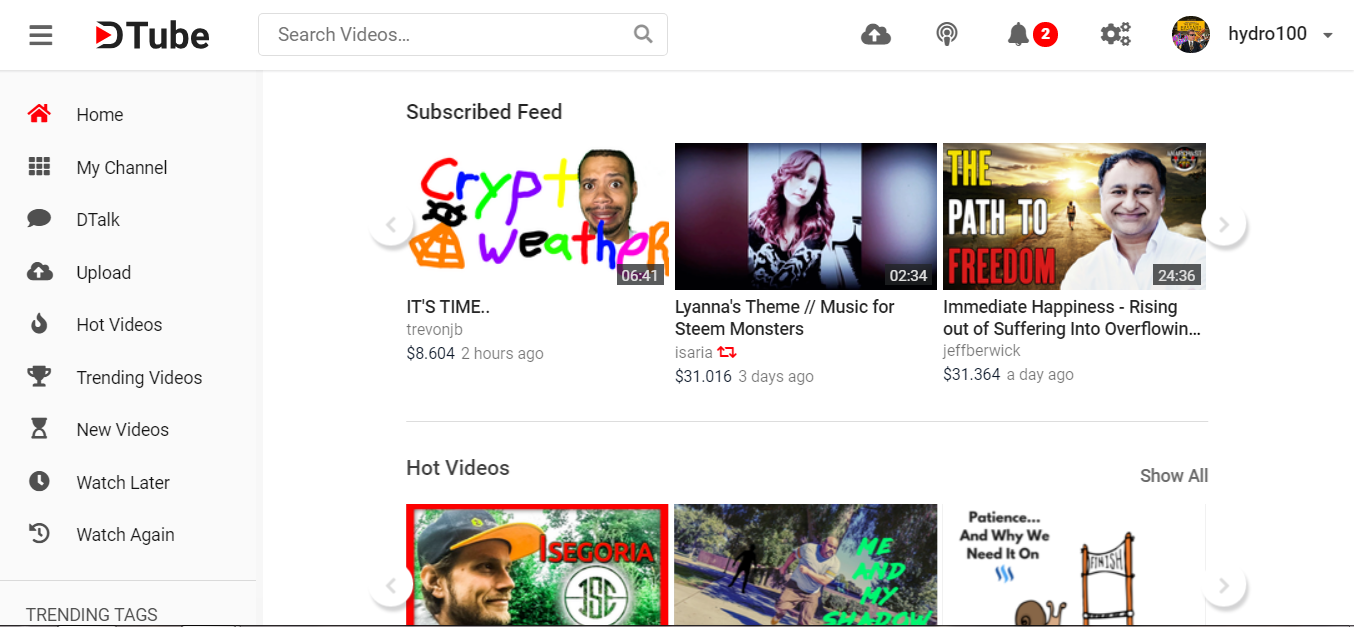Open the Patience snail video thumbnail

(x=1074, y=565)
